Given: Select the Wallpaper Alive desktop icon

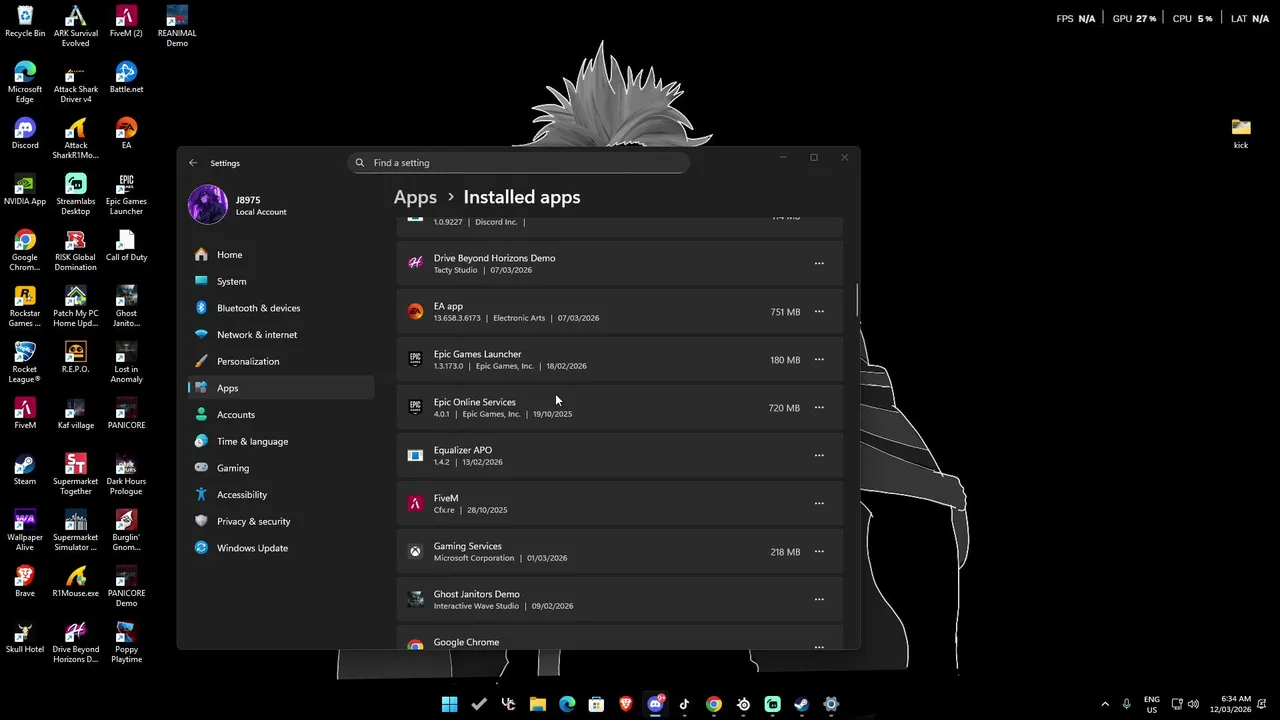Looking at the screenshot, I should 25,530.
